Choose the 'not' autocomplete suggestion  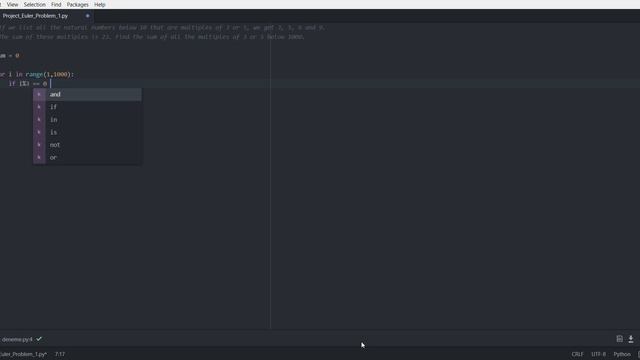point(87,145)
